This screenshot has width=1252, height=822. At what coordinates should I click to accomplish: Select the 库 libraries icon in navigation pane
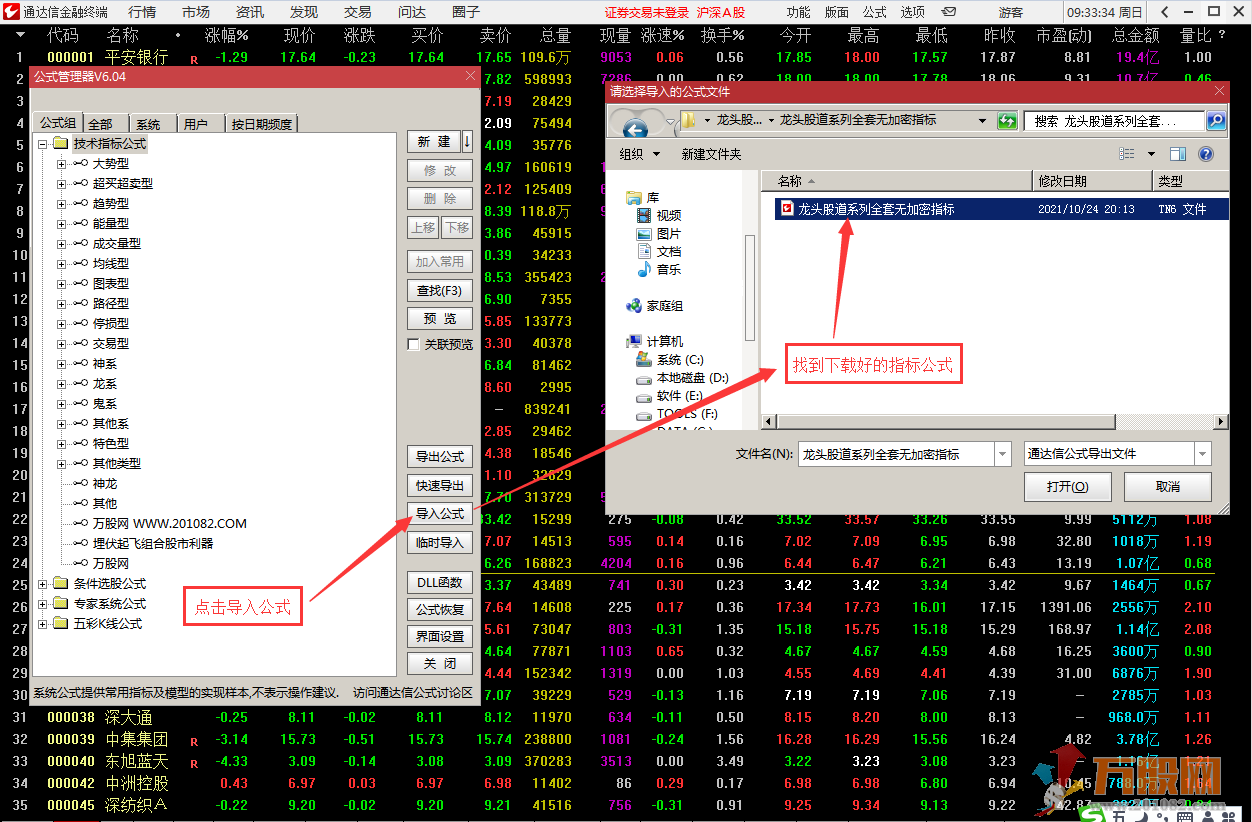pos(633,198)
